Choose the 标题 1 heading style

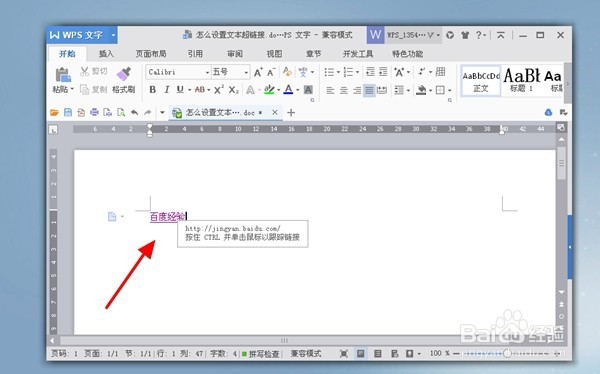[x=522, y=81]
